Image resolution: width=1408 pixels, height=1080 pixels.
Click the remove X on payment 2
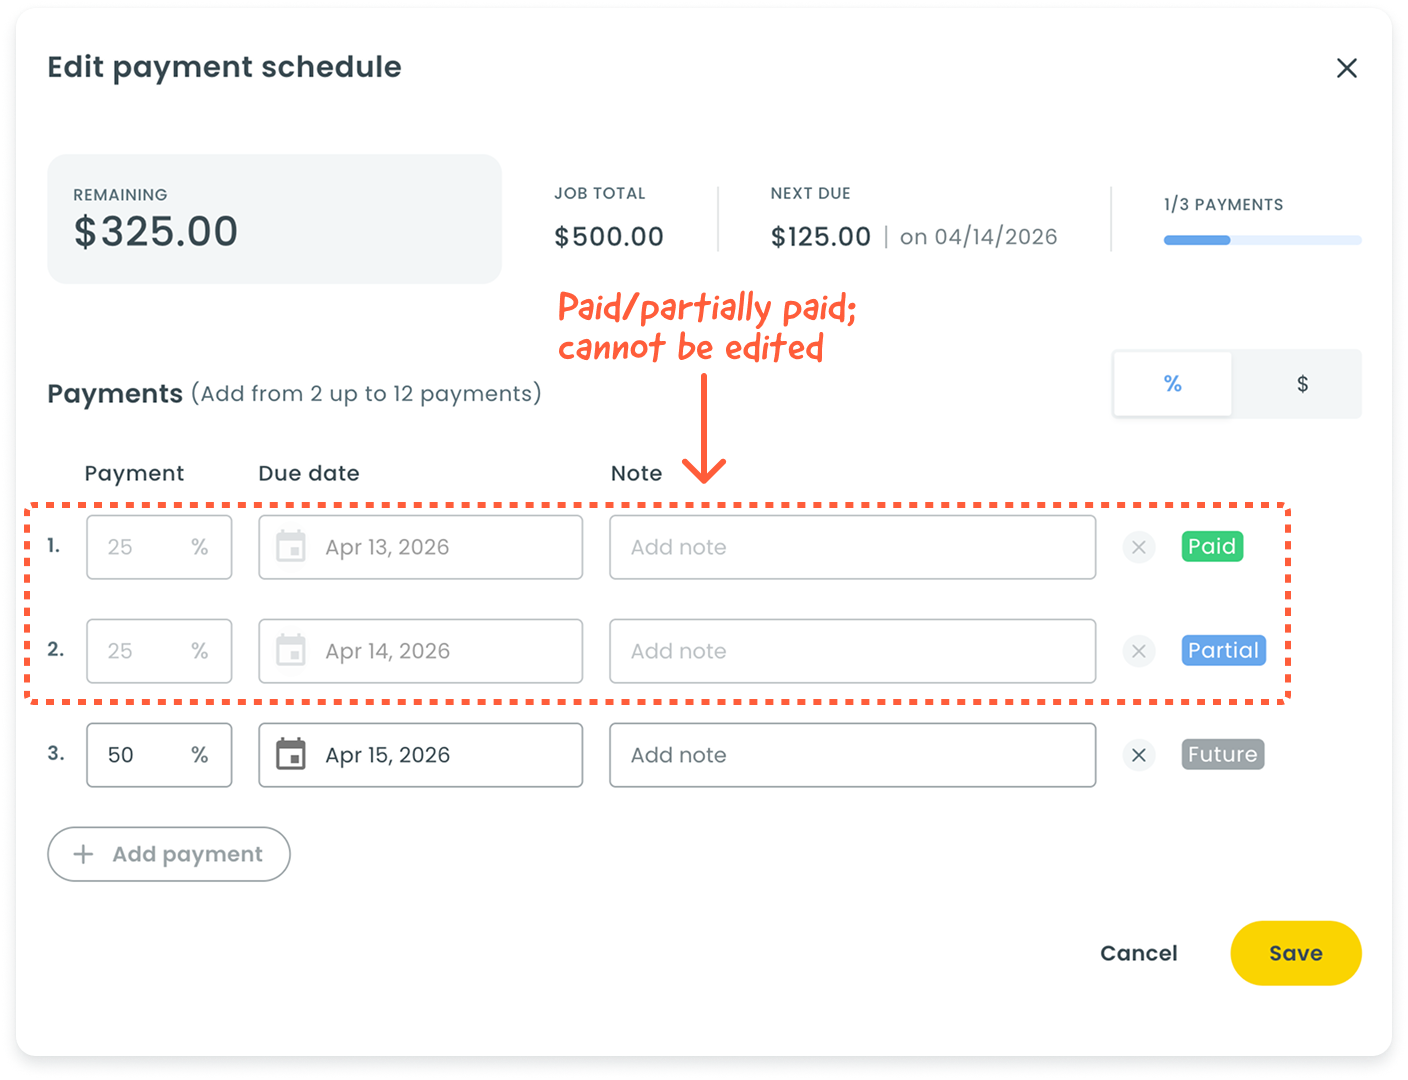pyautogui.click(x=1138, y=651)
